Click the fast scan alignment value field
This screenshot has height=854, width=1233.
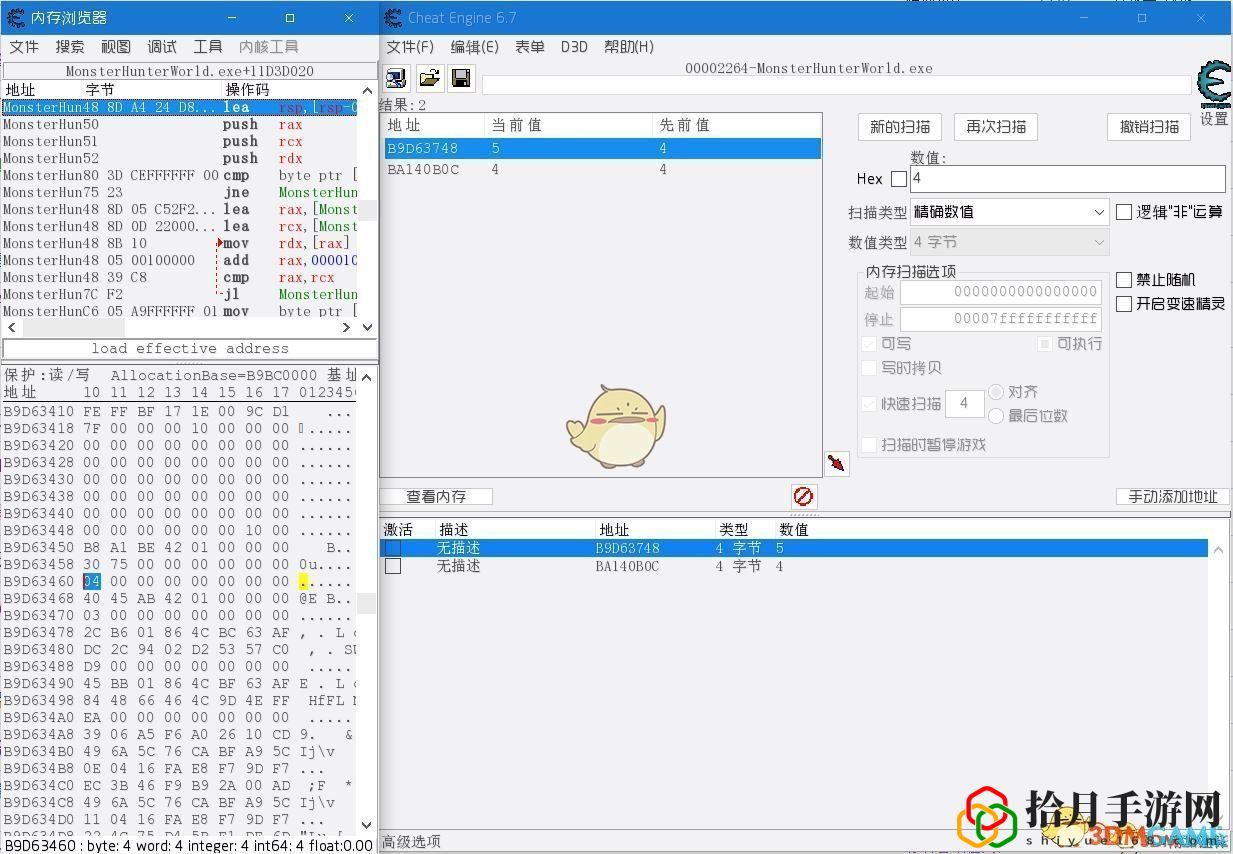coord(964,403)
